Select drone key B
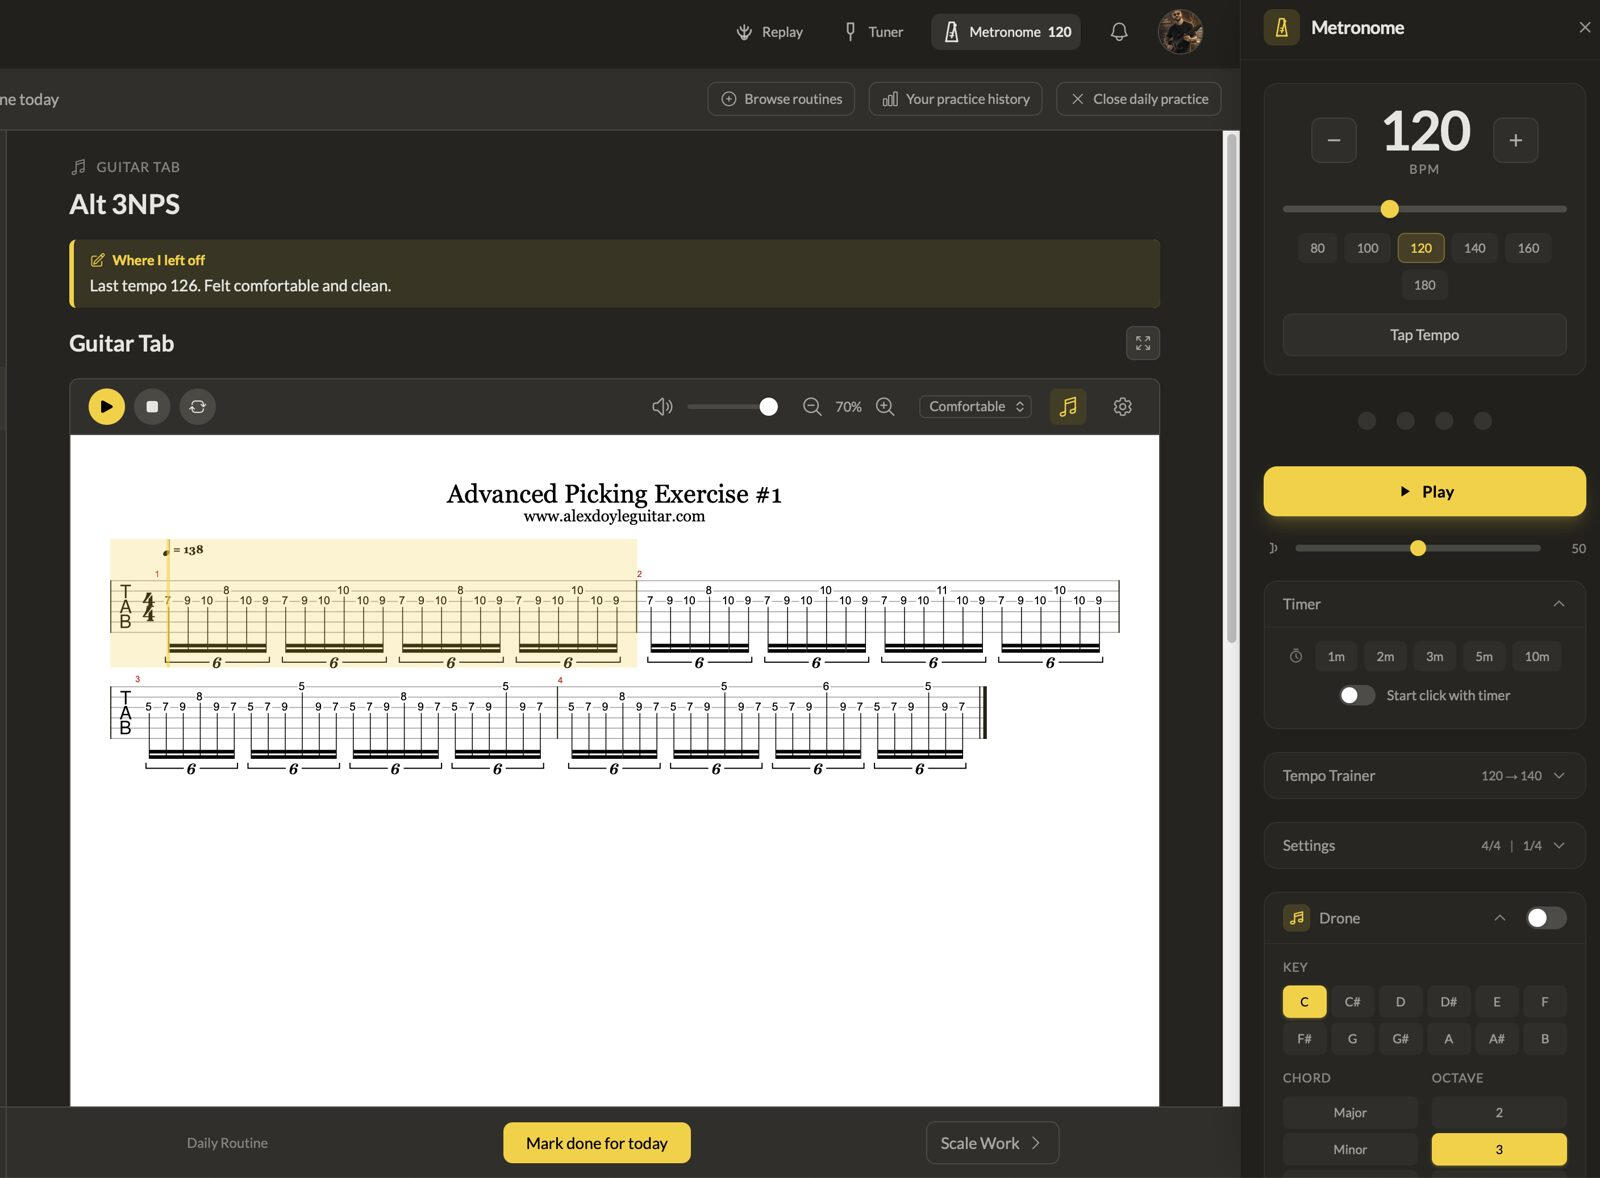 [1545, 1039]
